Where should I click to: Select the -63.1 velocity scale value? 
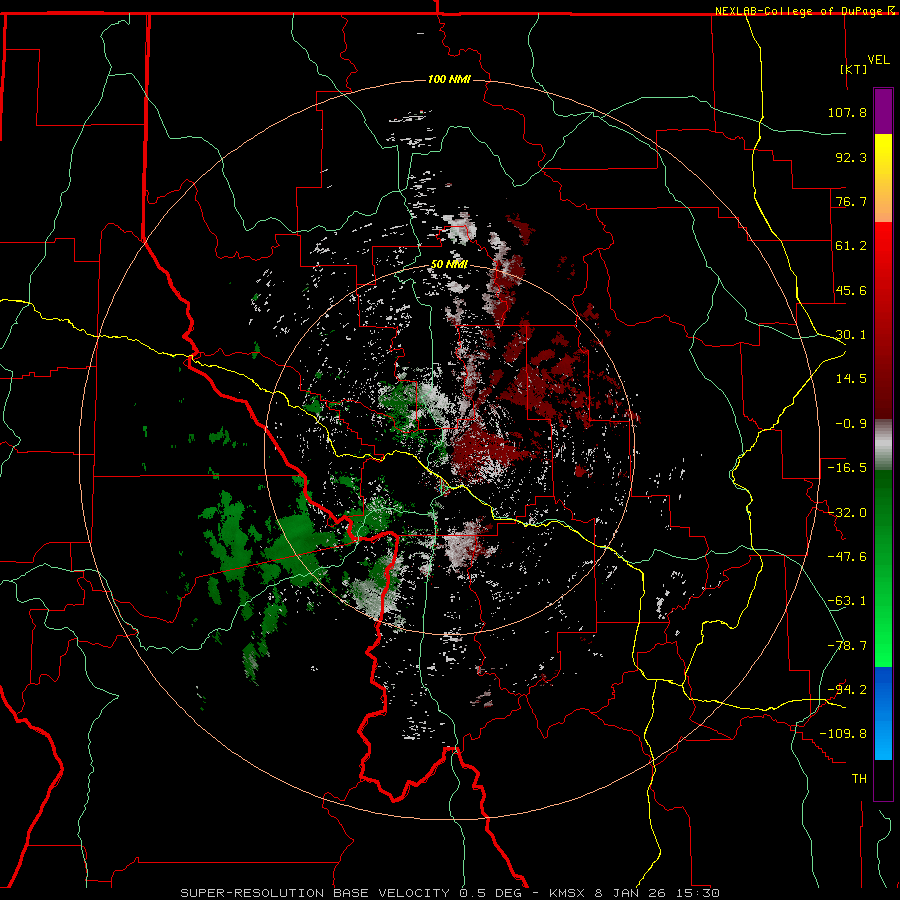(x=847, y=601)
